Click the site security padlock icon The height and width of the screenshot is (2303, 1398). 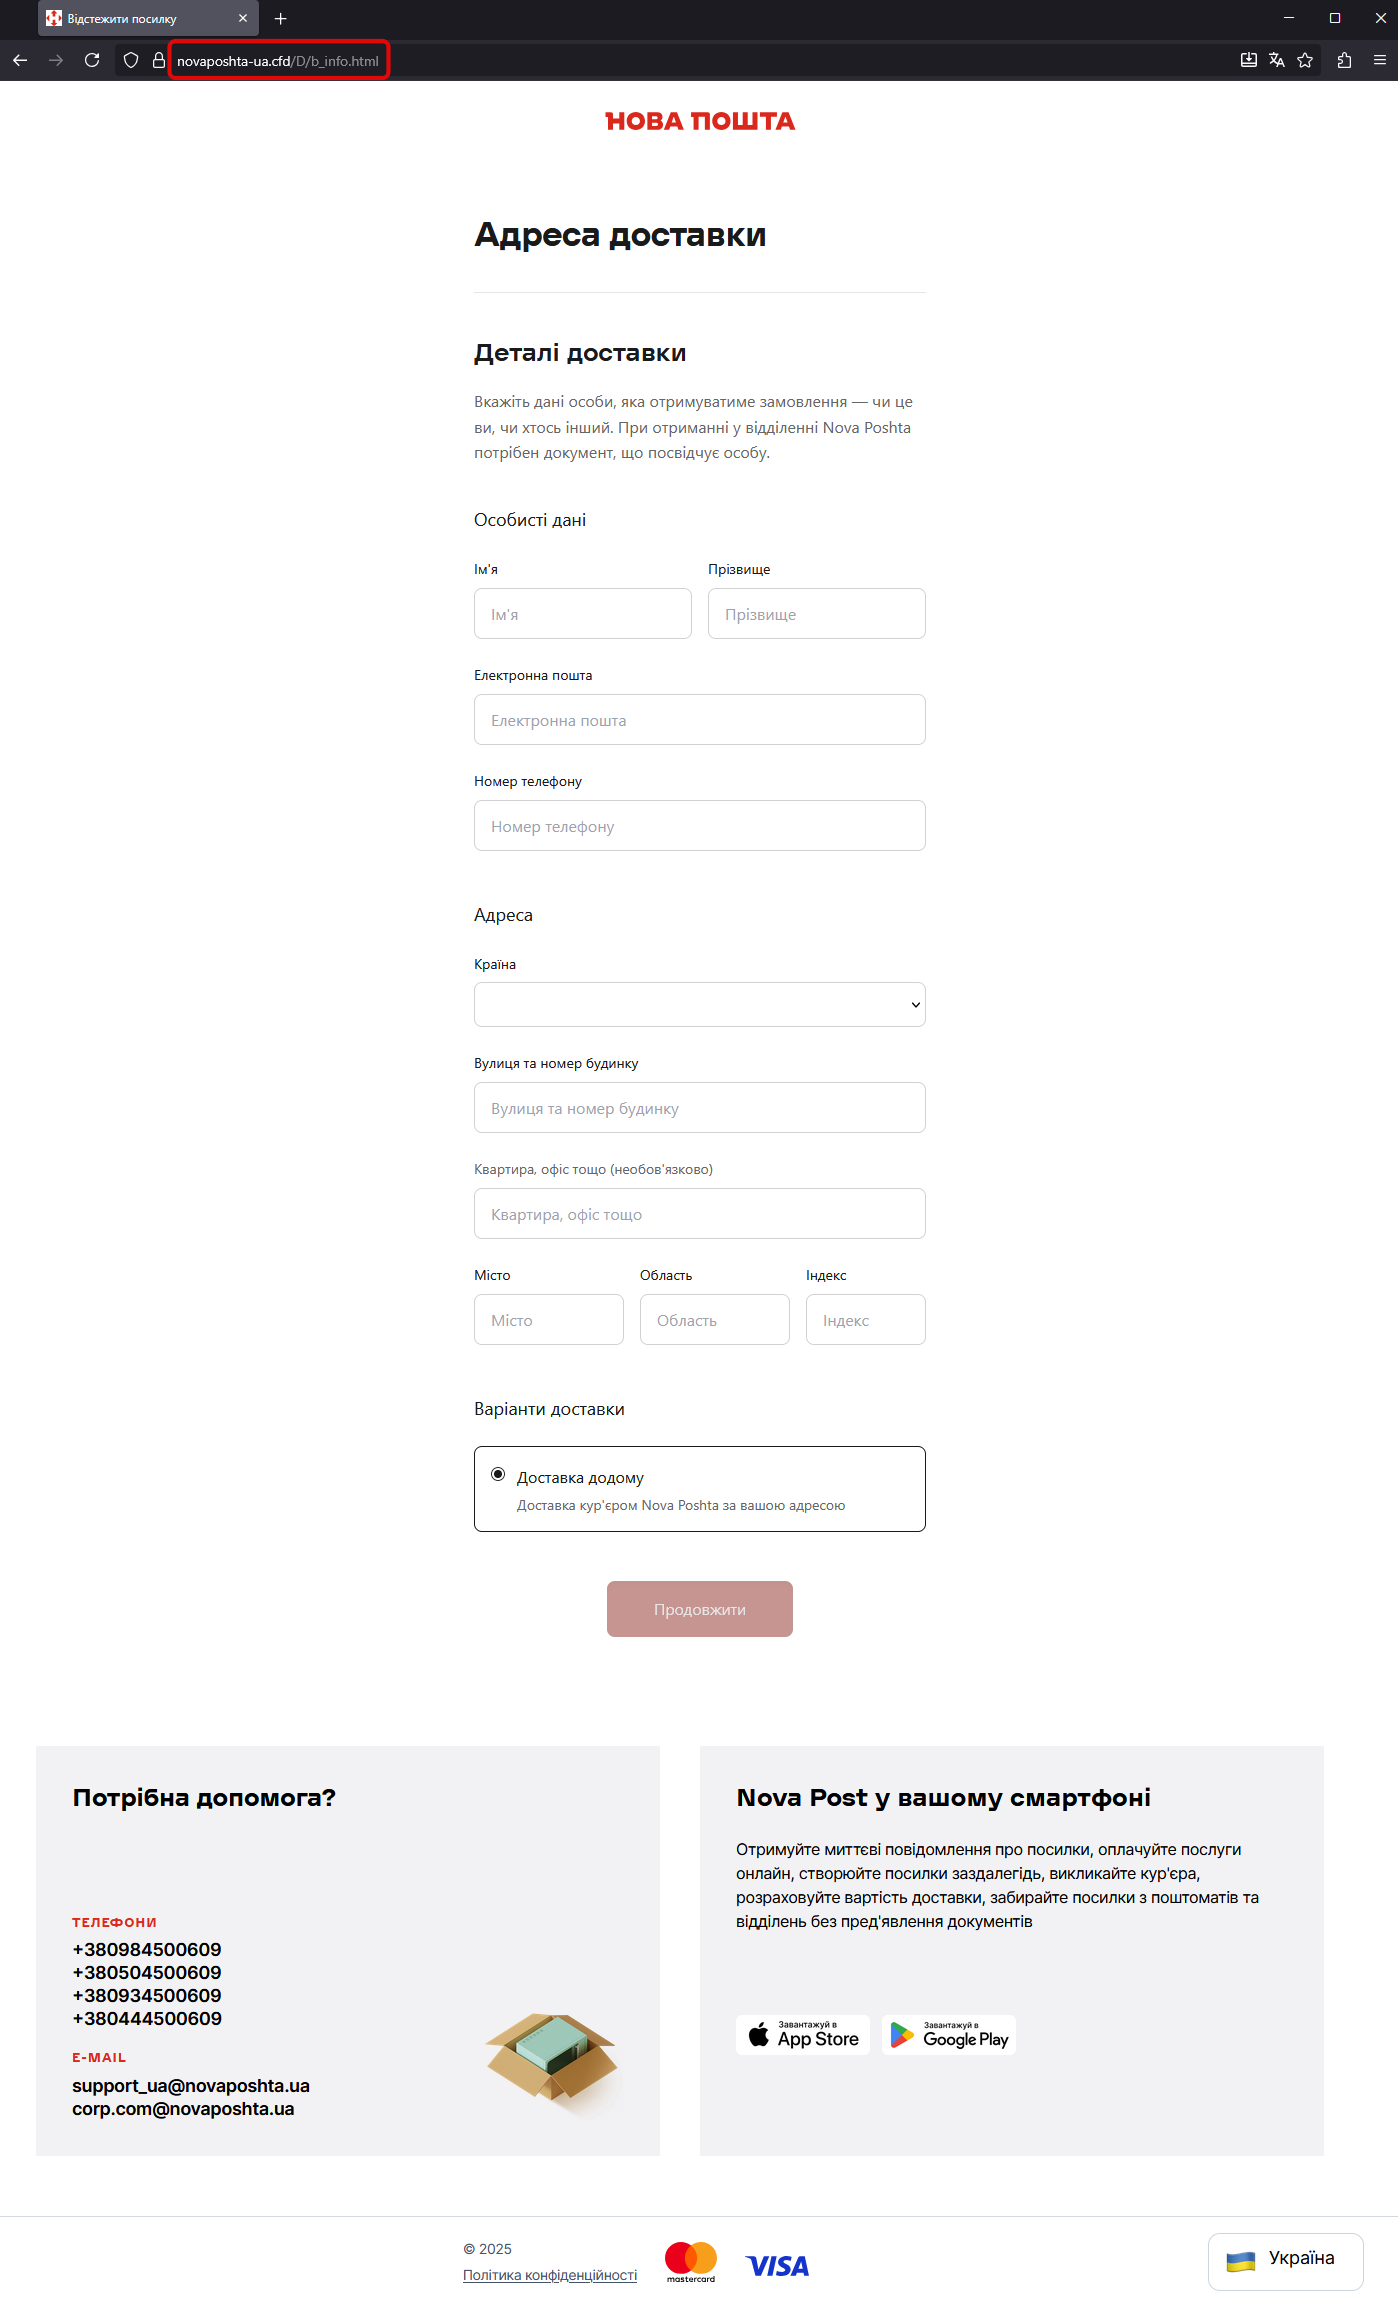click(158, 60)
